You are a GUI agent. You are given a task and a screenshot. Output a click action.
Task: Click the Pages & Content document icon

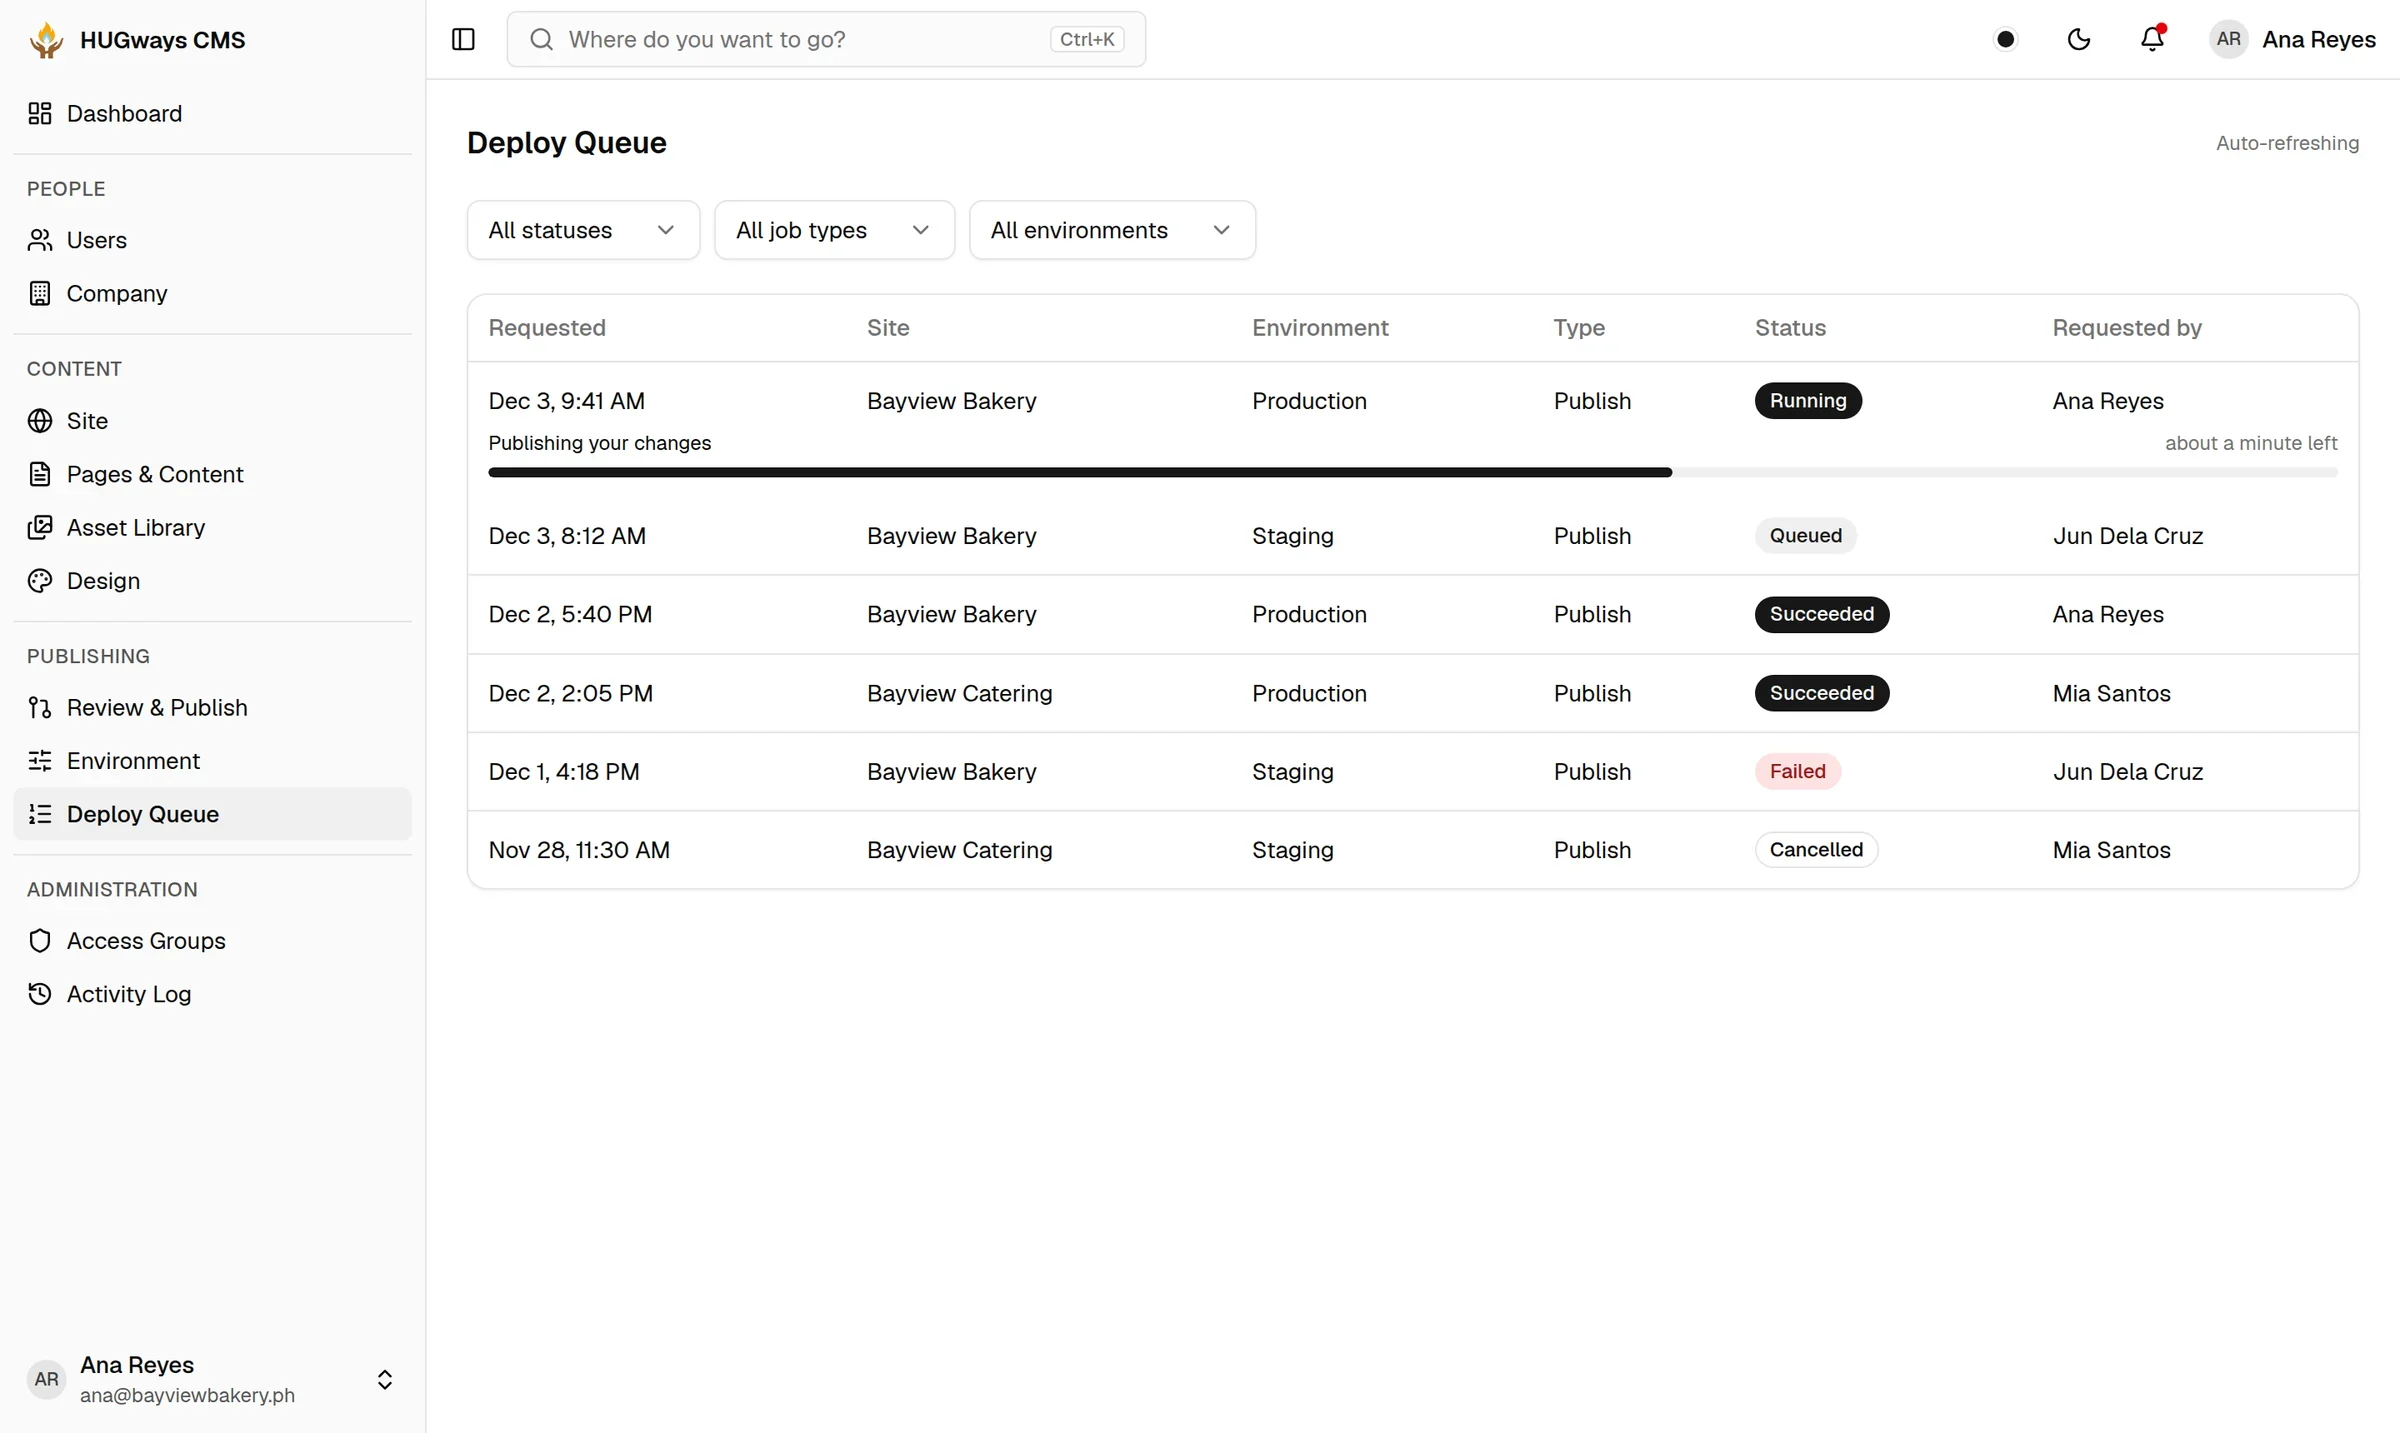pyautogui.click(x=40, y=474)
